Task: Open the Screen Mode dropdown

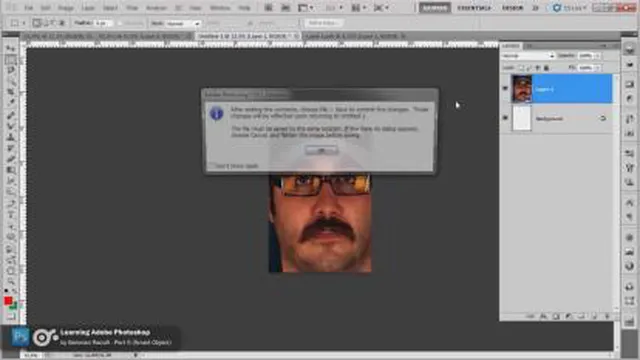Action: coord(380,8)
